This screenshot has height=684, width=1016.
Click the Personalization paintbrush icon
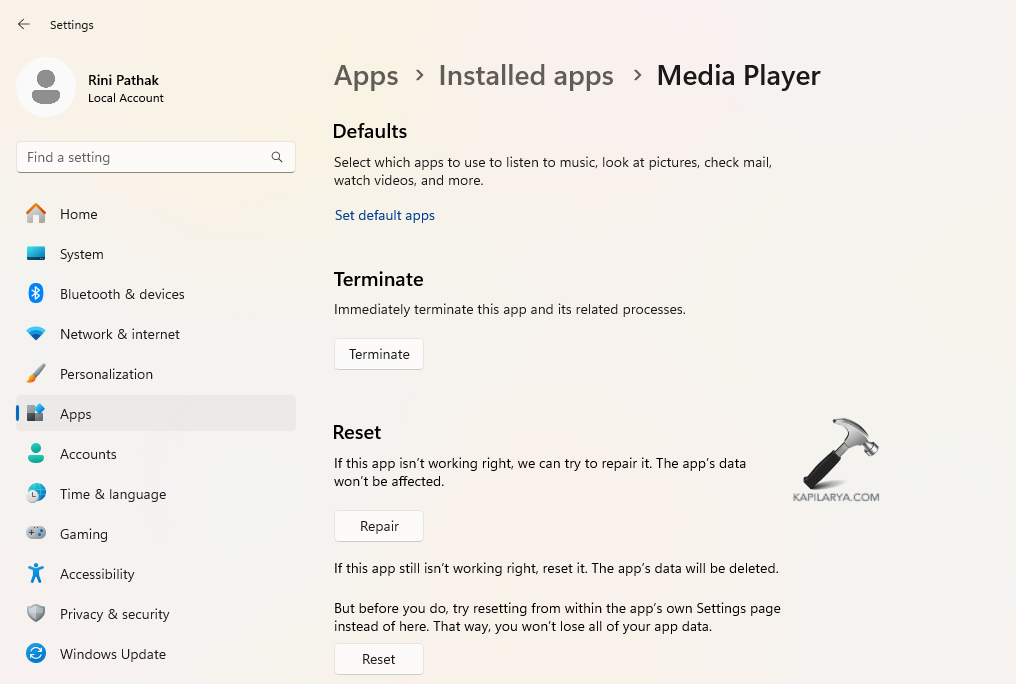36,374
